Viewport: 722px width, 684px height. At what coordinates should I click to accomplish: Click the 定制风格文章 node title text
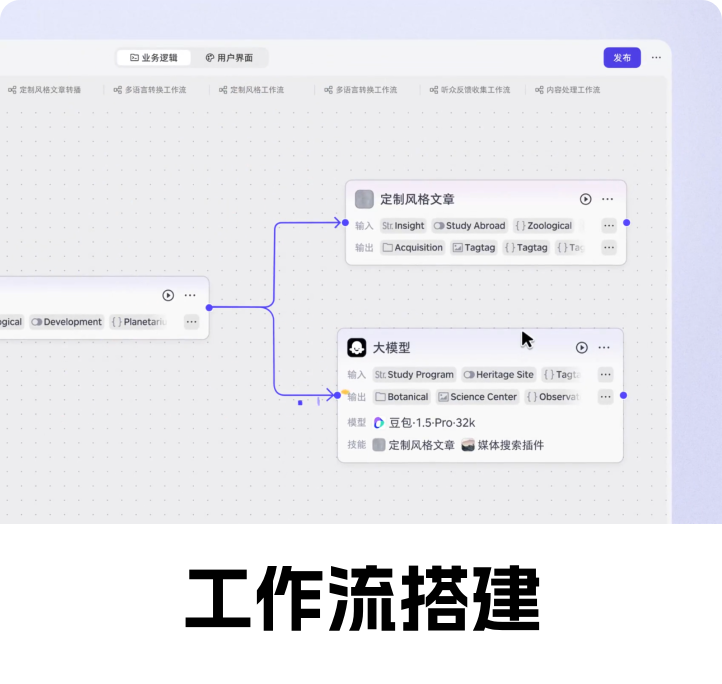(417, 199)
